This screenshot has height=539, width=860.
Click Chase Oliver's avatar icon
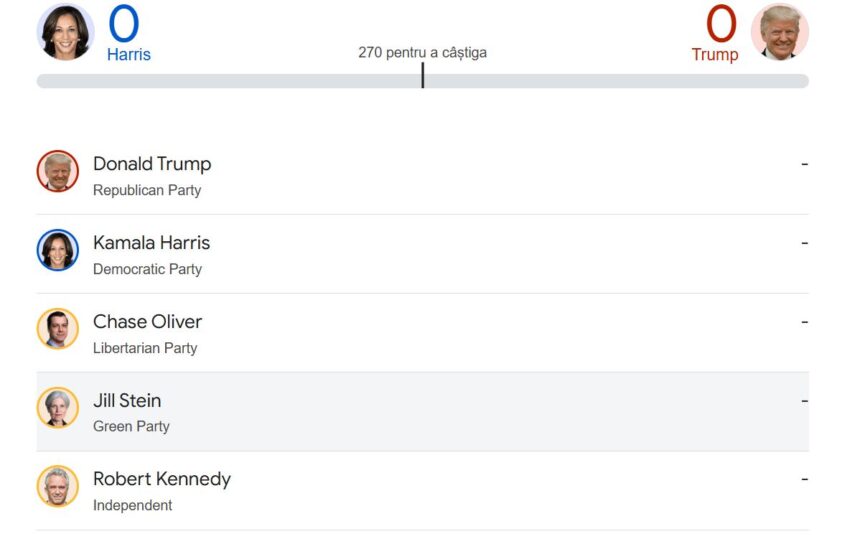[x=58, y=329]
